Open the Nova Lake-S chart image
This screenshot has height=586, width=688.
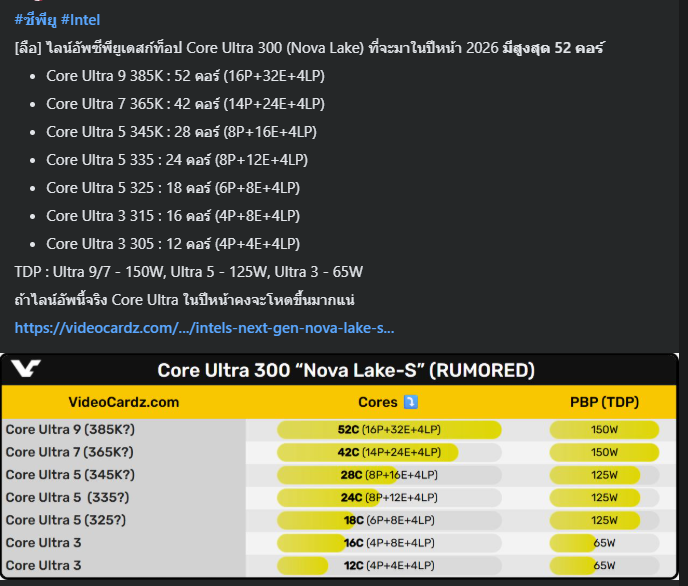pos(340,466)
